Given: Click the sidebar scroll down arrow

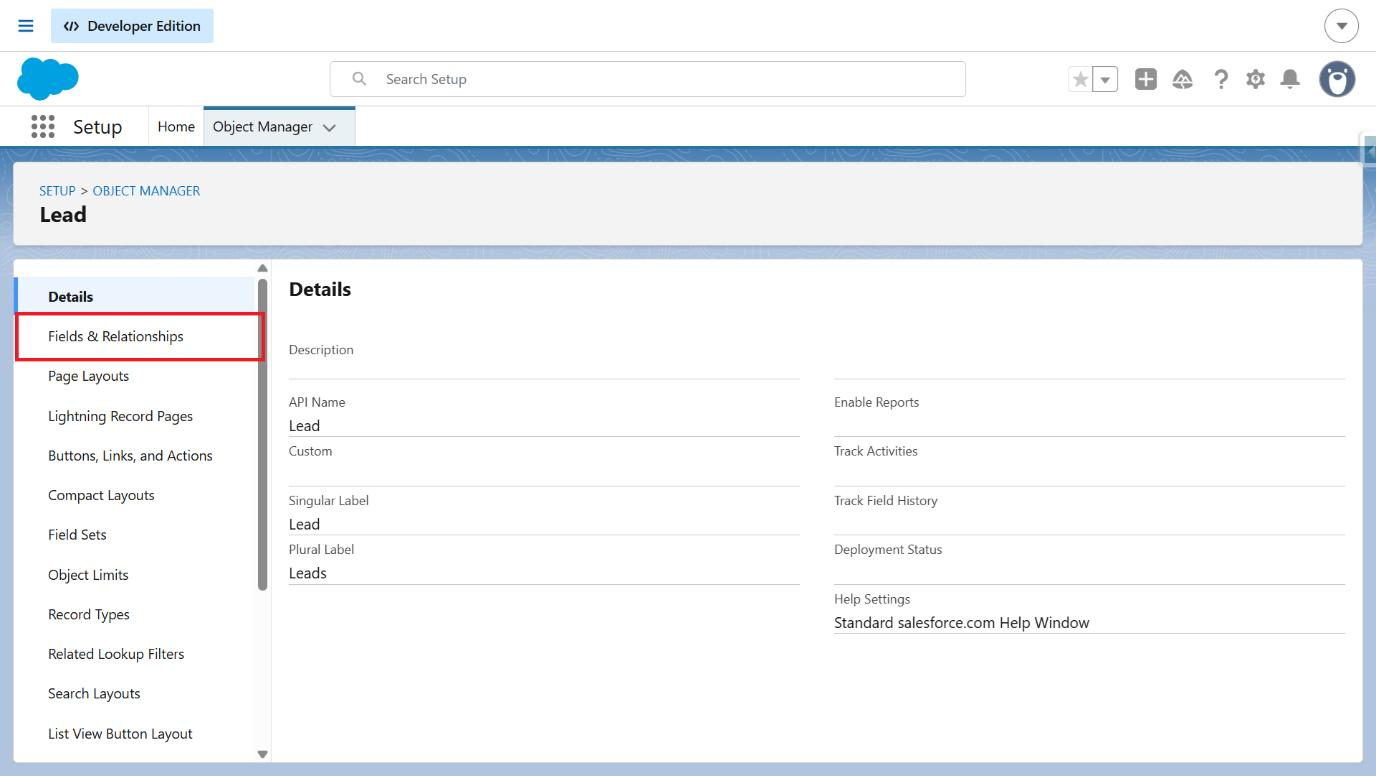Looking at the screenshot, I should click(x=263, y=755).
